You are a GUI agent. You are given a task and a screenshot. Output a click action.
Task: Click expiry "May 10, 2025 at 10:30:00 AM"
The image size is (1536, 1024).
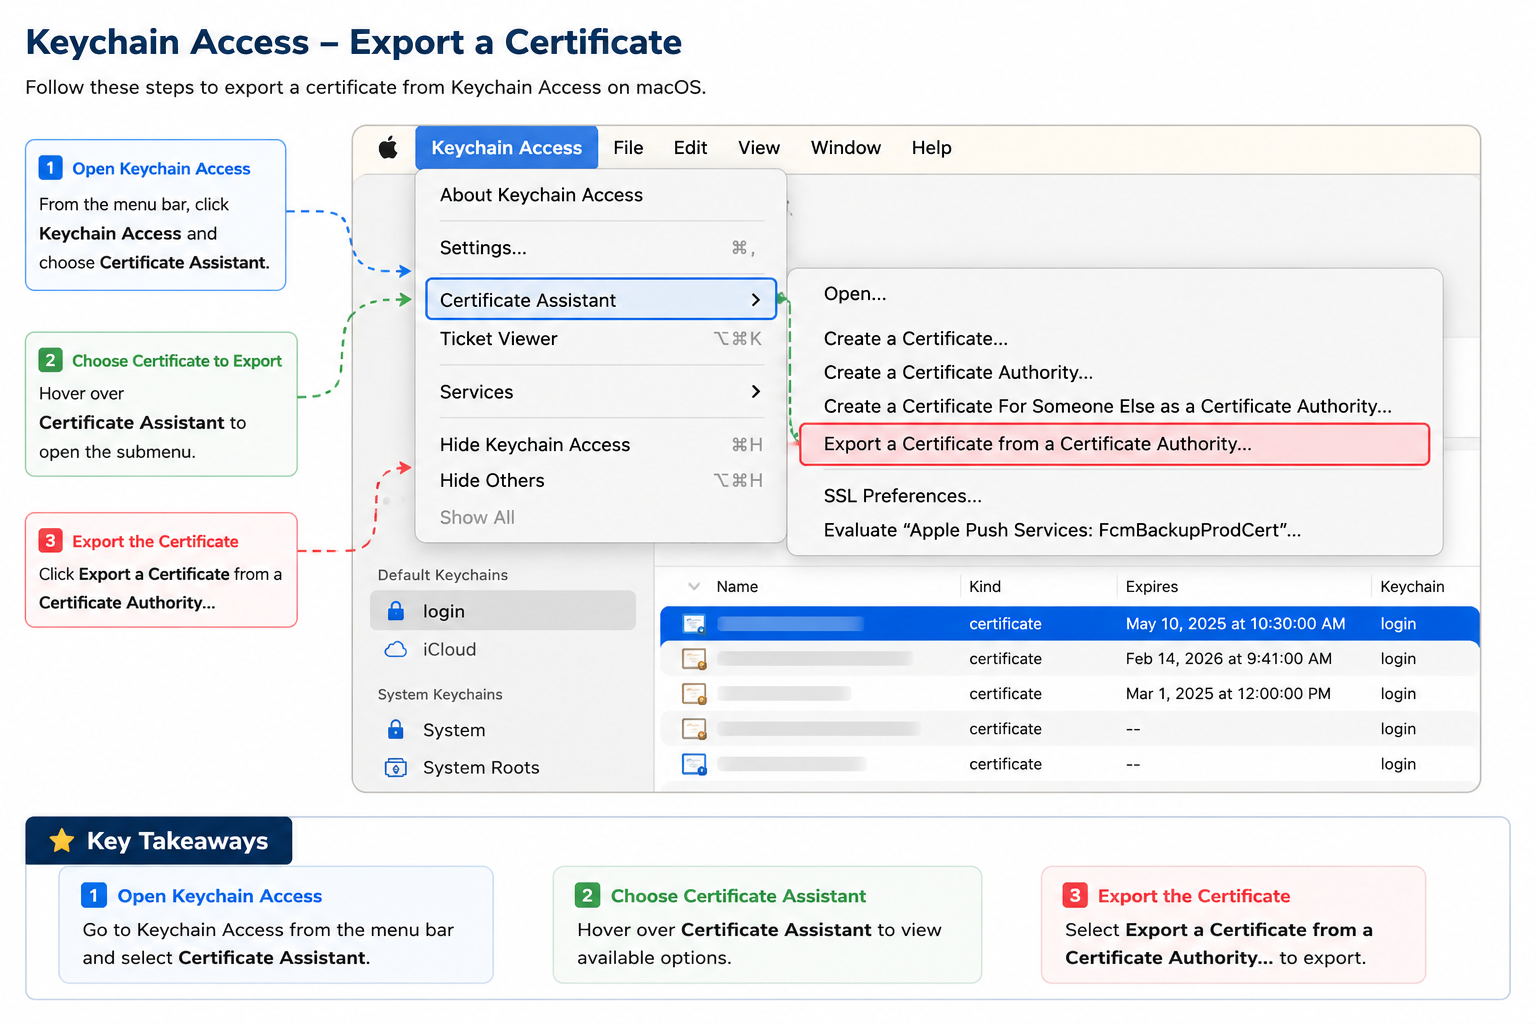coord(1235,624)
